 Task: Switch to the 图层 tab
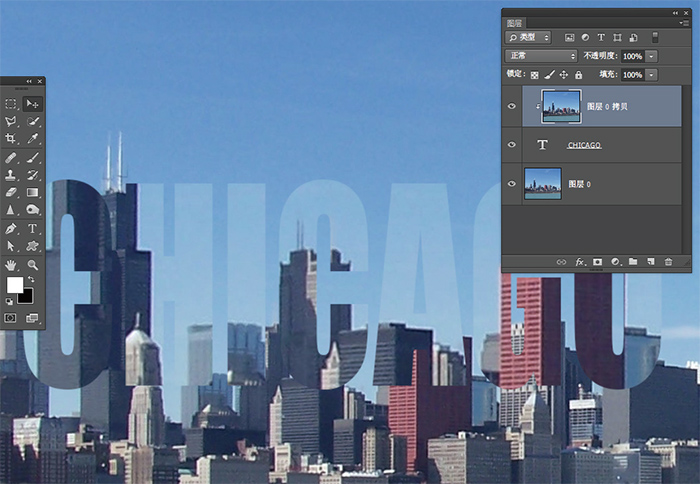514,23
